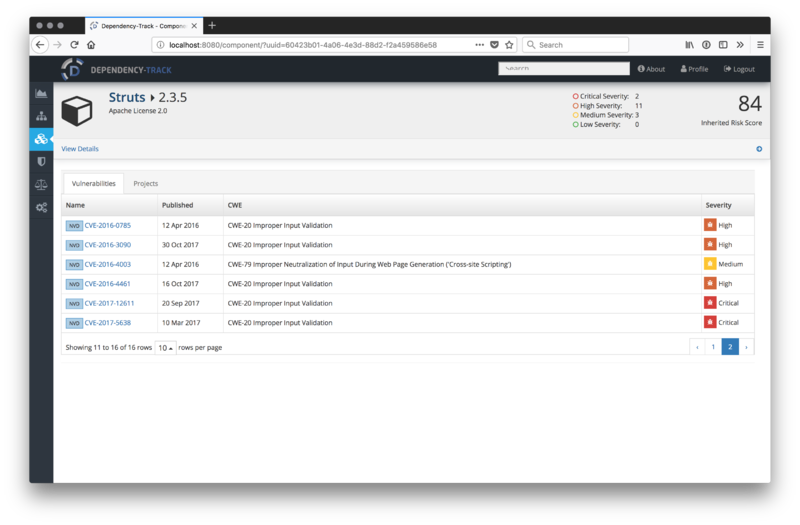
Task: Open the vulnerabilities shield icon in sidebar
Action: (41, 162)
